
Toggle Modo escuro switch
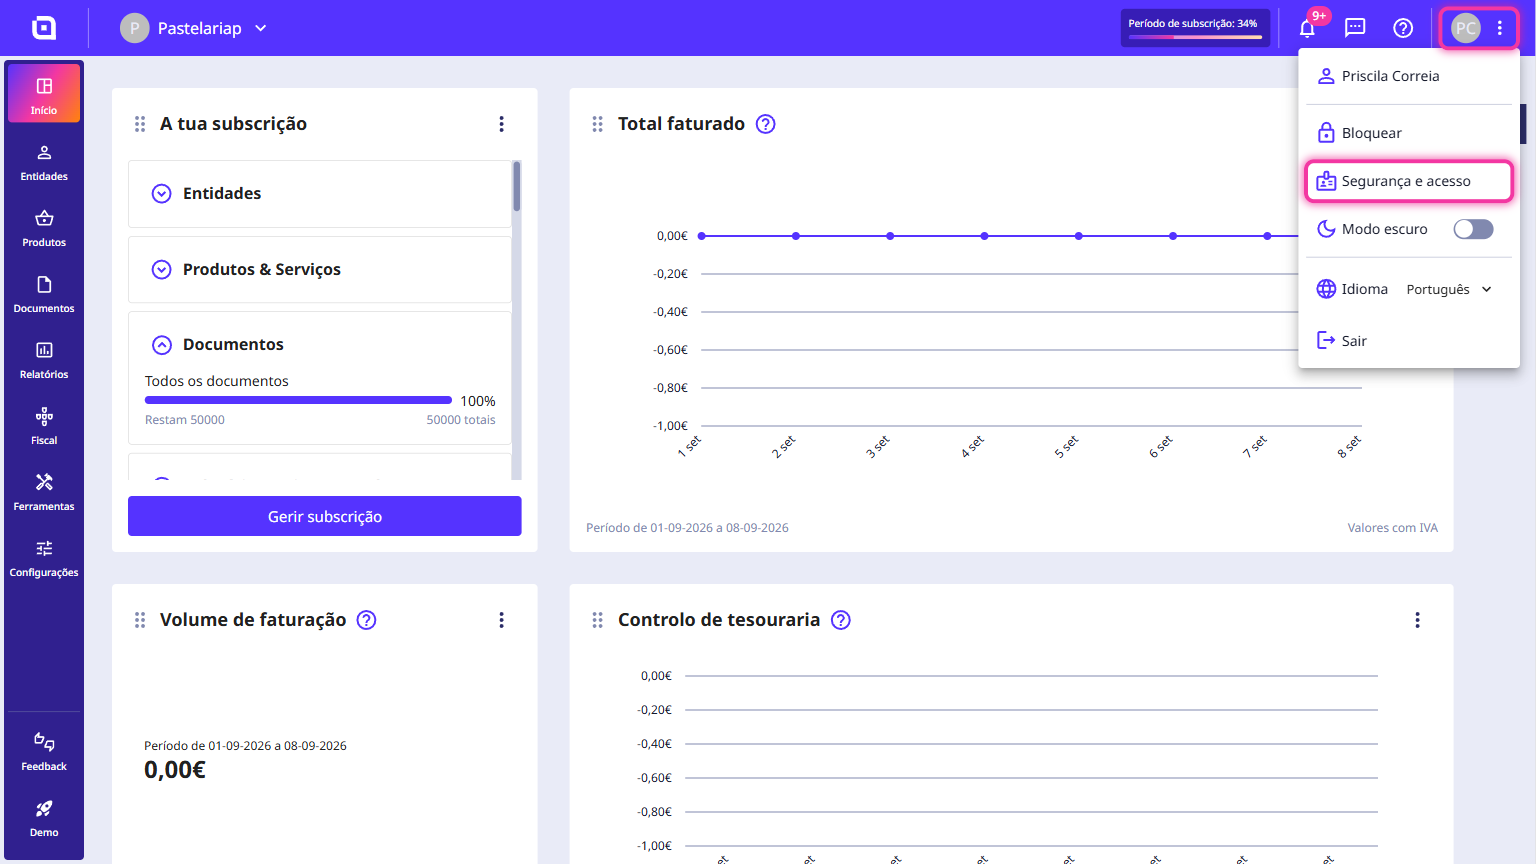coord(1473,229)
